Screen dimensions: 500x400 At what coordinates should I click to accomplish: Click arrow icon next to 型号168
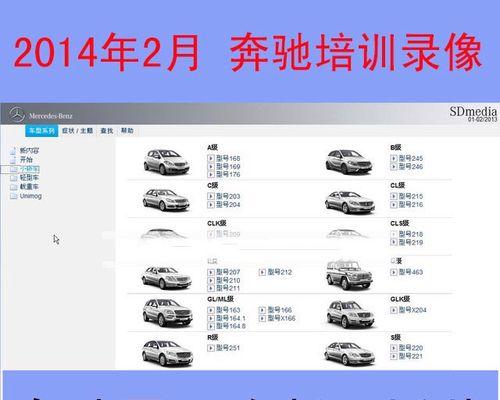pyautogui.click(x=211, y=158)
